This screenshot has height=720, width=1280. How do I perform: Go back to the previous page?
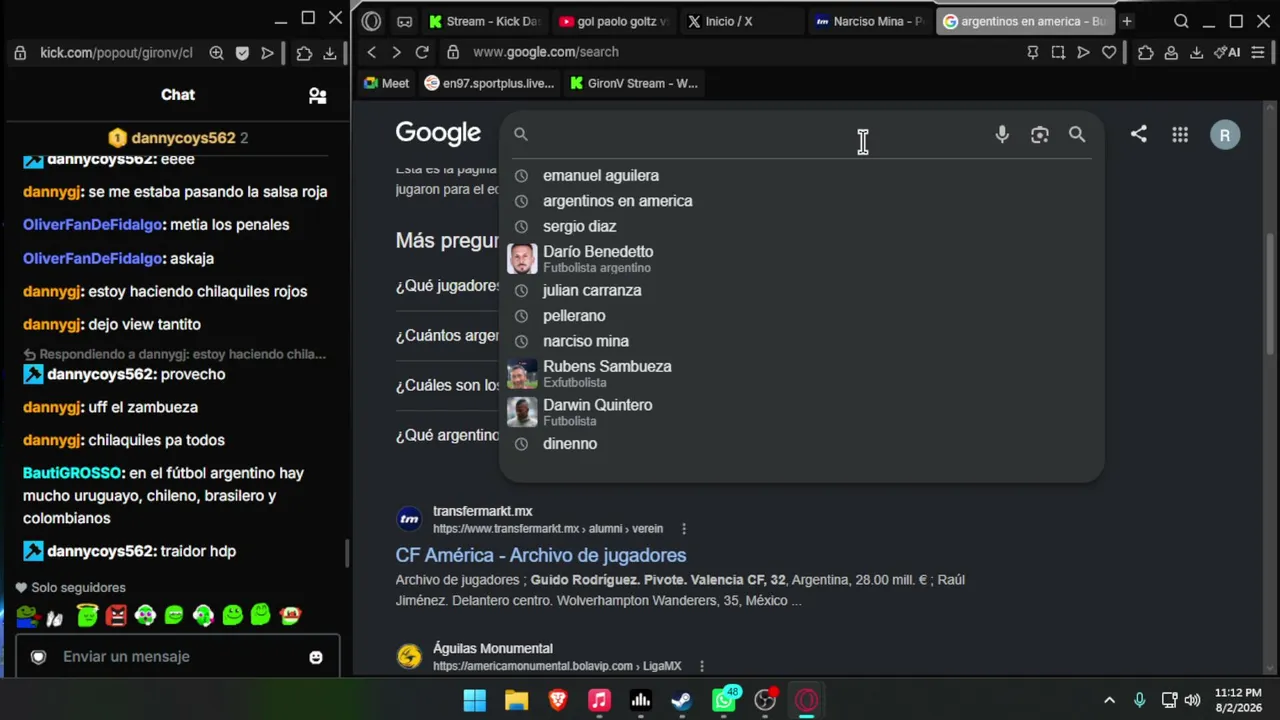click(x=372, y=52)
